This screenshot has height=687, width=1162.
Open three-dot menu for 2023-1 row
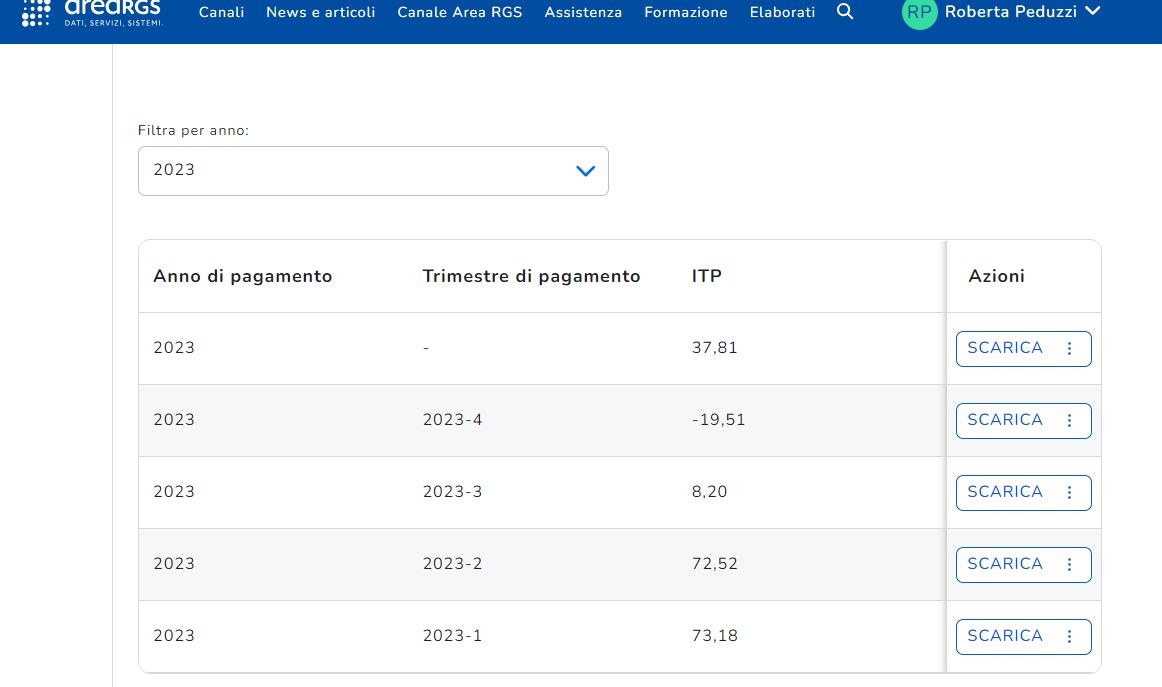[1069, 637]
